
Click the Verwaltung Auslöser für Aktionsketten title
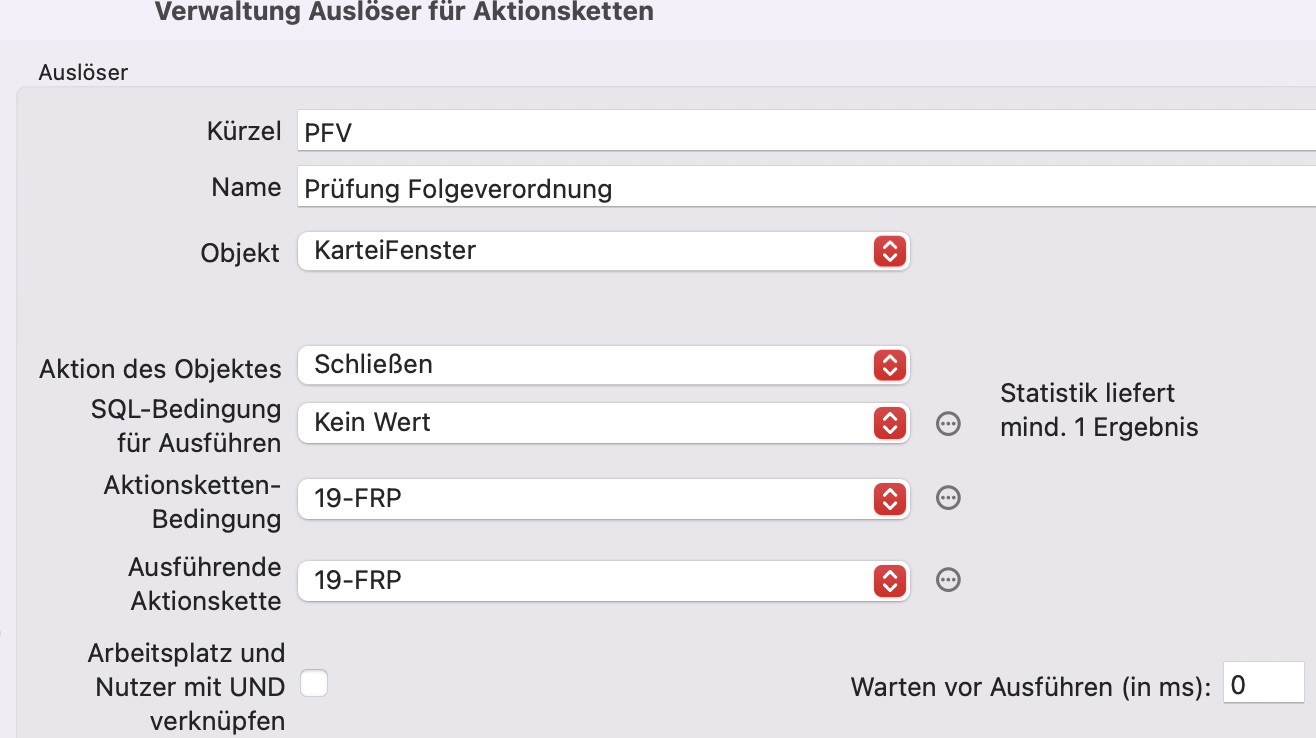pos(404,12)
